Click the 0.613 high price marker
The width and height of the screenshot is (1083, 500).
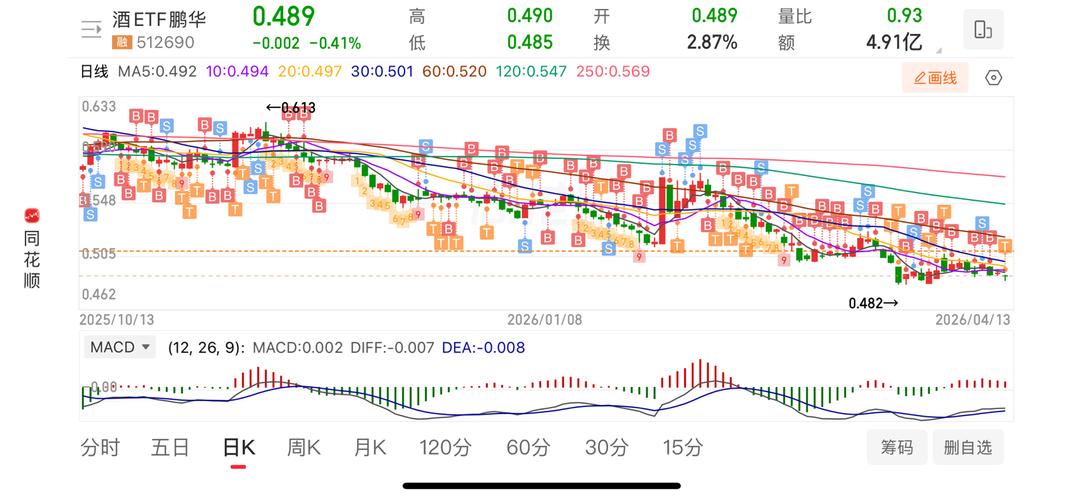291,107
